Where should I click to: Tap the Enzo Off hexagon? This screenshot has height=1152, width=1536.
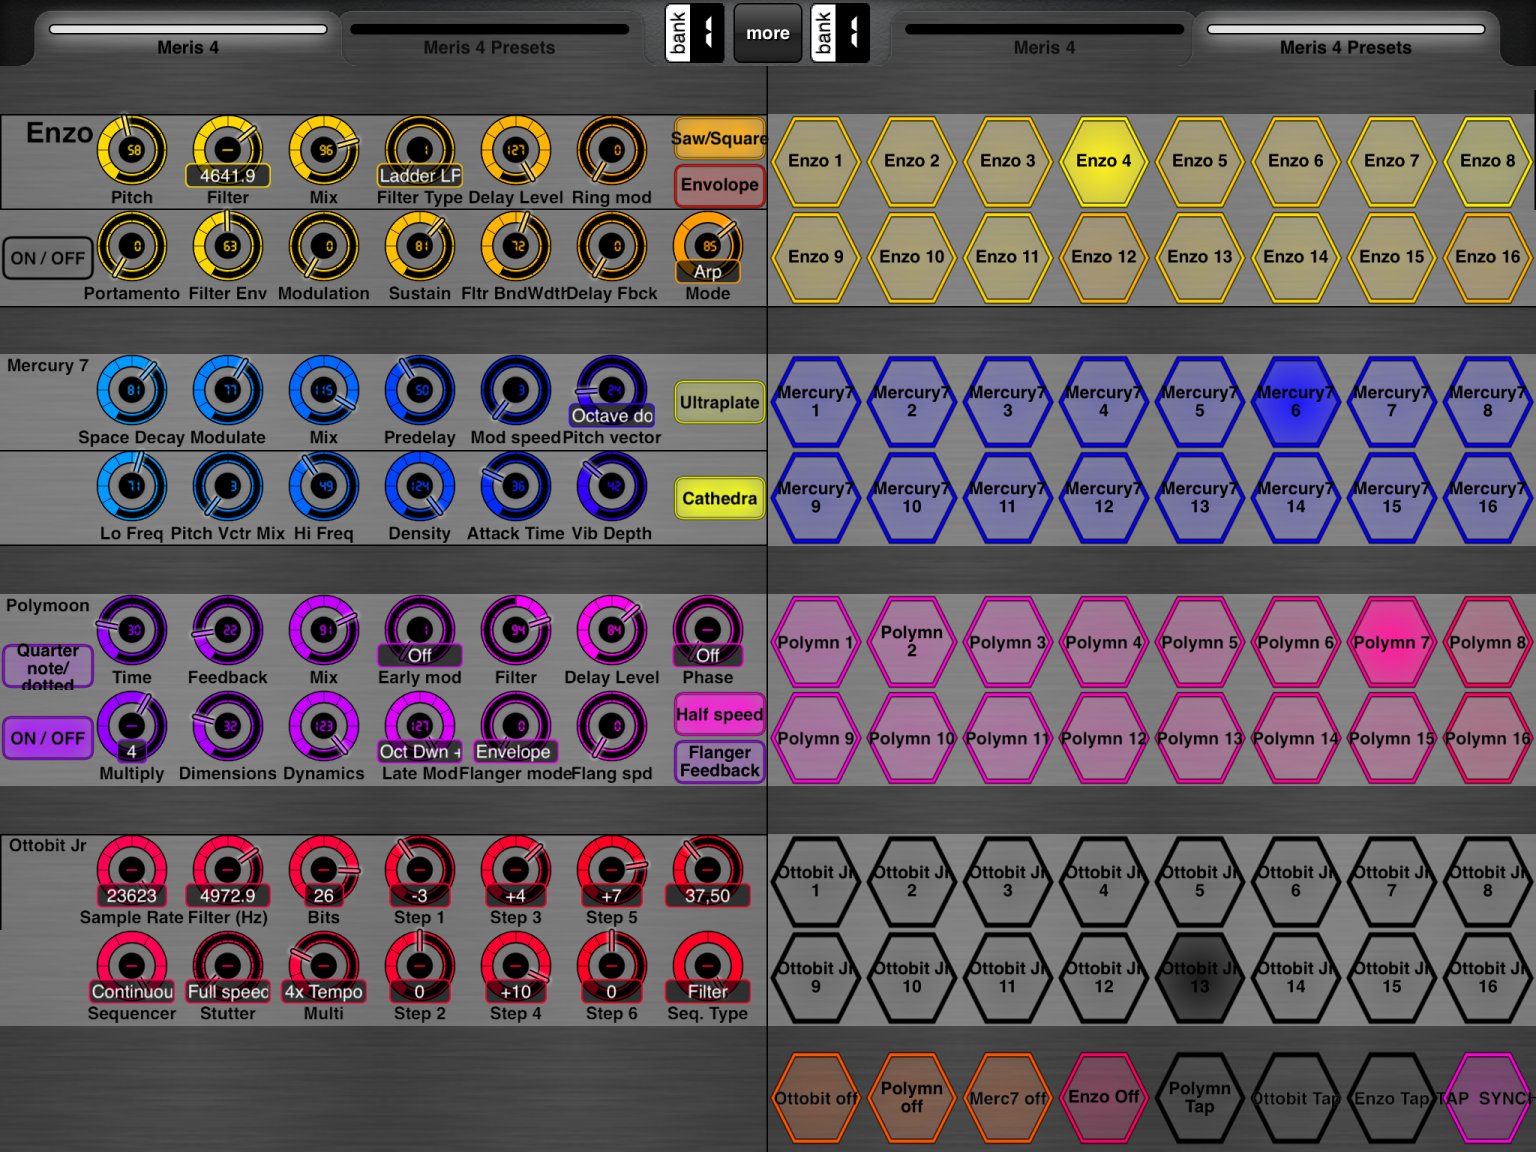click(x=1103, y=1097)
